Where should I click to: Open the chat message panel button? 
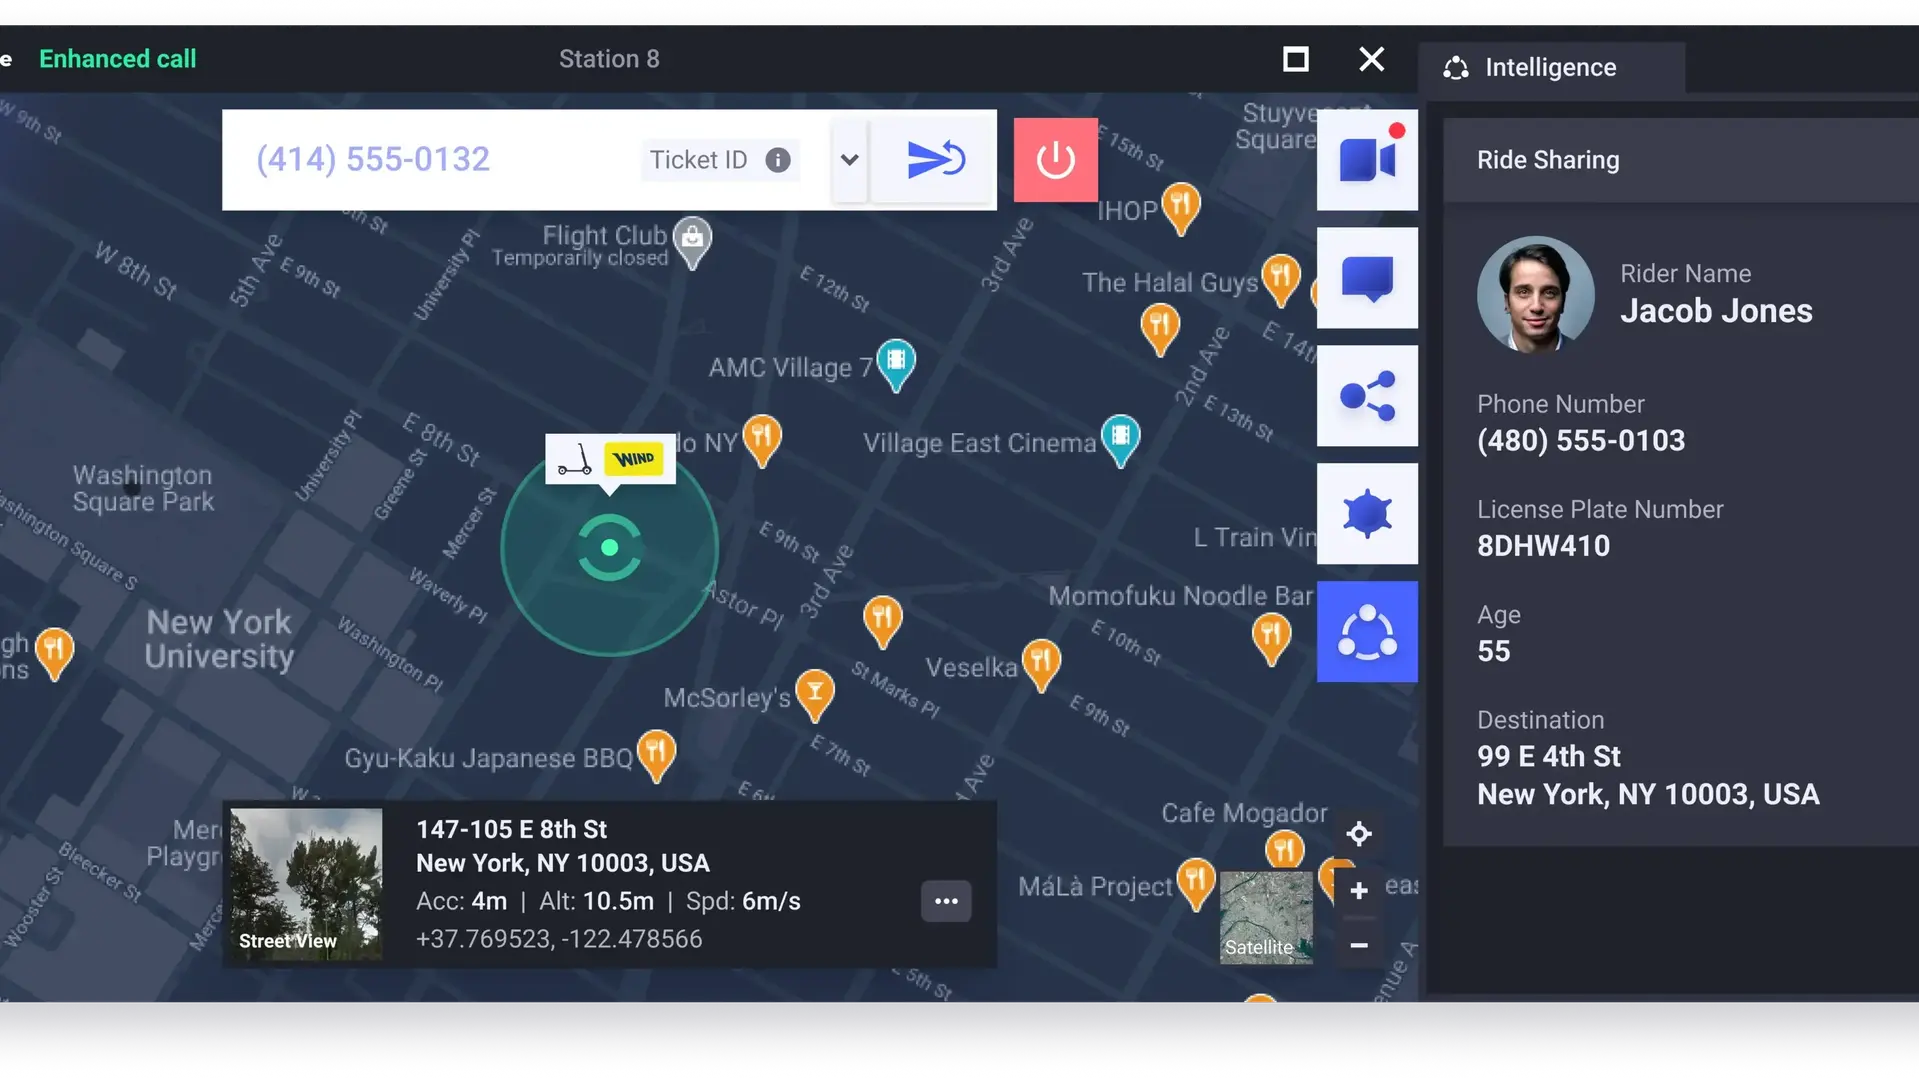point(1367,278)
